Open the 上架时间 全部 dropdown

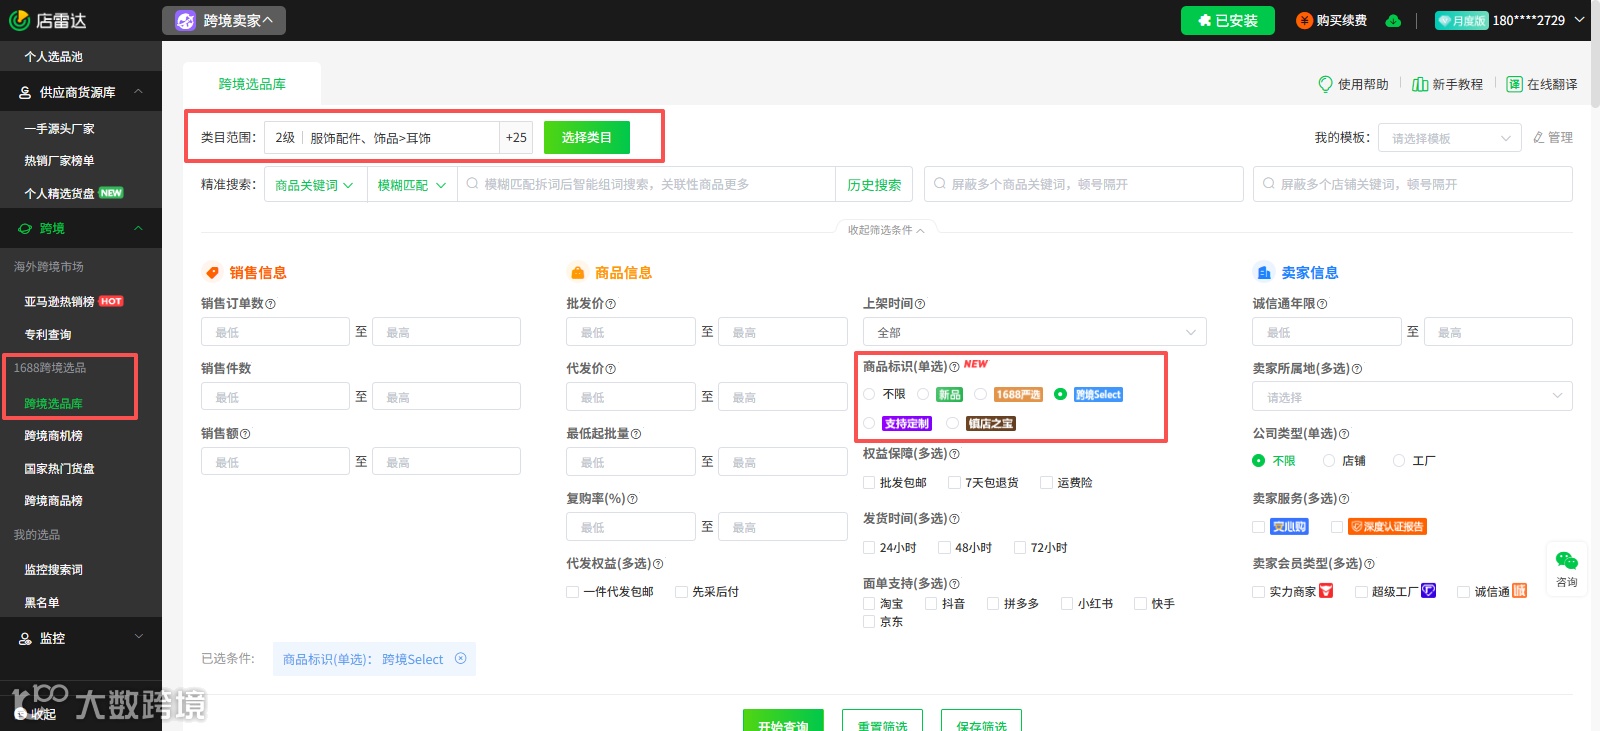pyautogui.click(x=1035, y=332)
